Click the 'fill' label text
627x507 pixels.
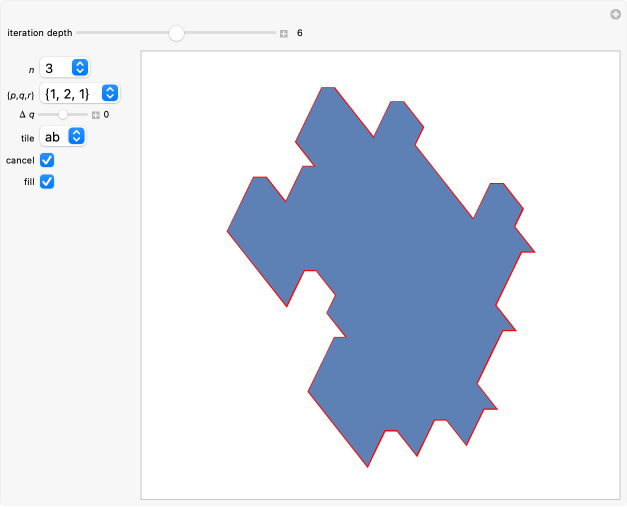(29, 182)
